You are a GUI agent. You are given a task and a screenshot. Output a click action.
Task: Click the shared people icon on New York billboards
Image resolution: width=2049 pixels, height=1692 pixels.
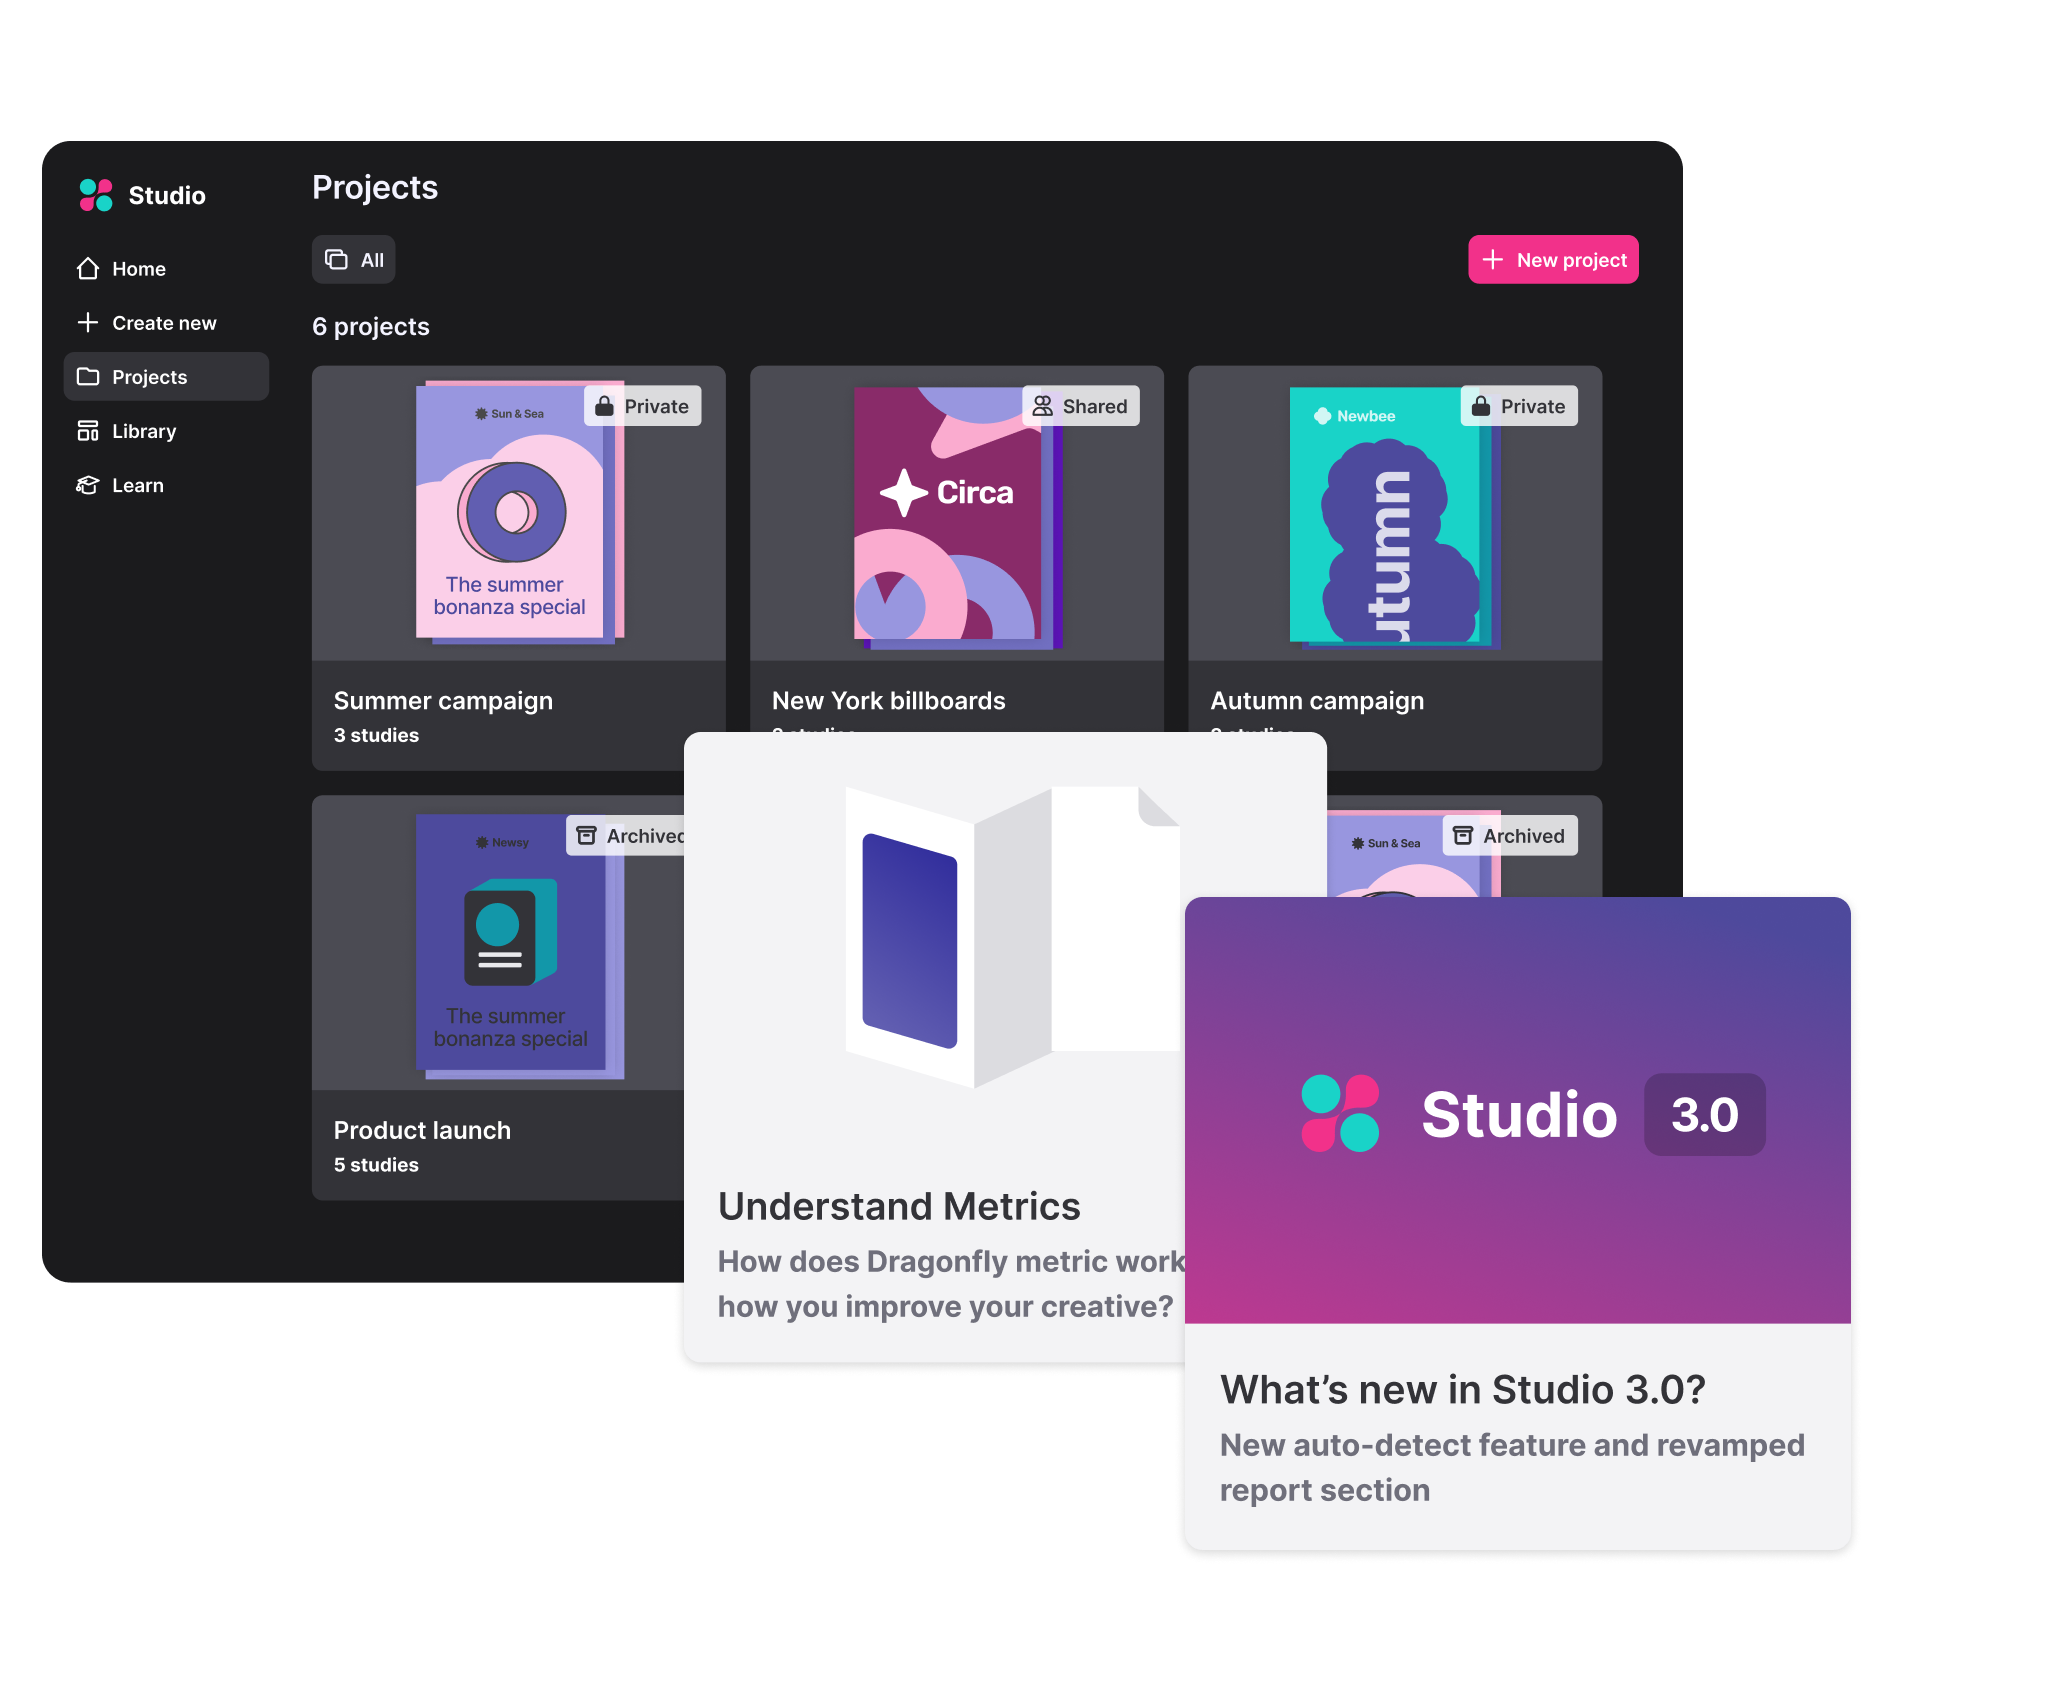coord(1042,405)
